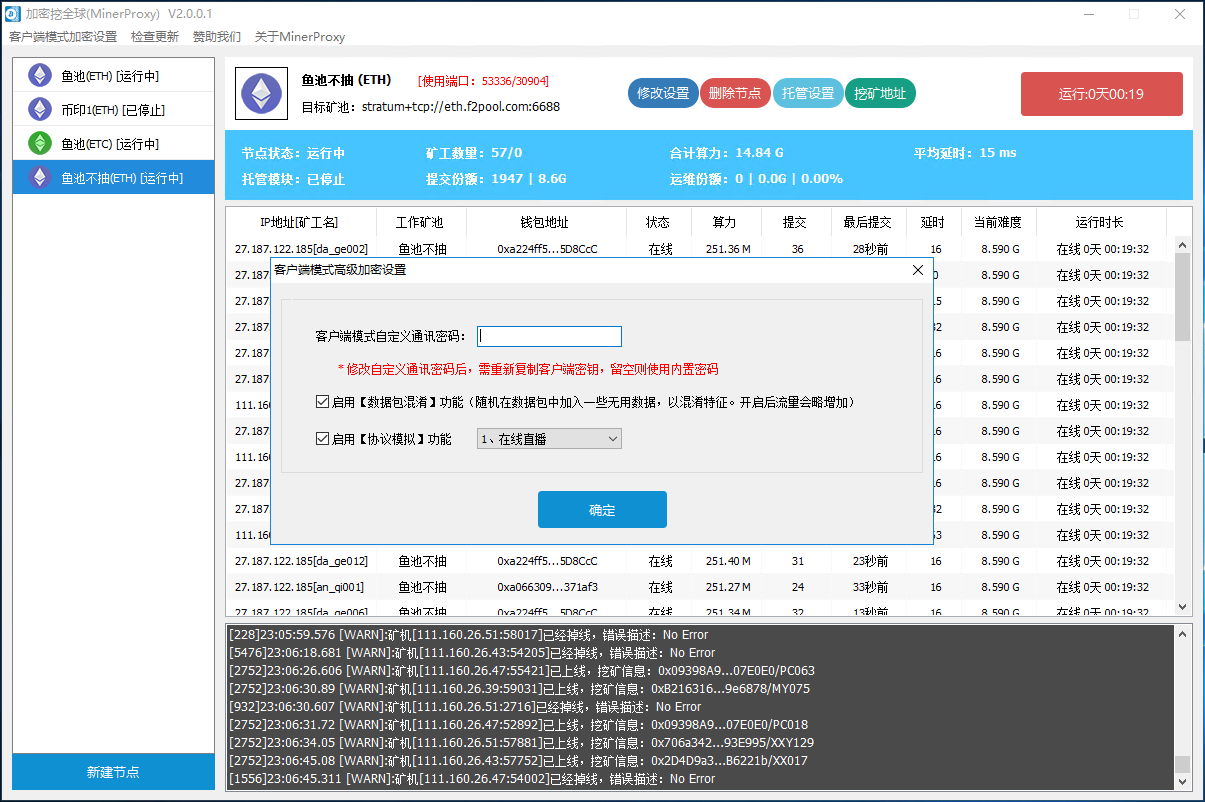Close the advanced encryption settings dialog
The image size is (1205, 802).
click(x=918, y=270)
